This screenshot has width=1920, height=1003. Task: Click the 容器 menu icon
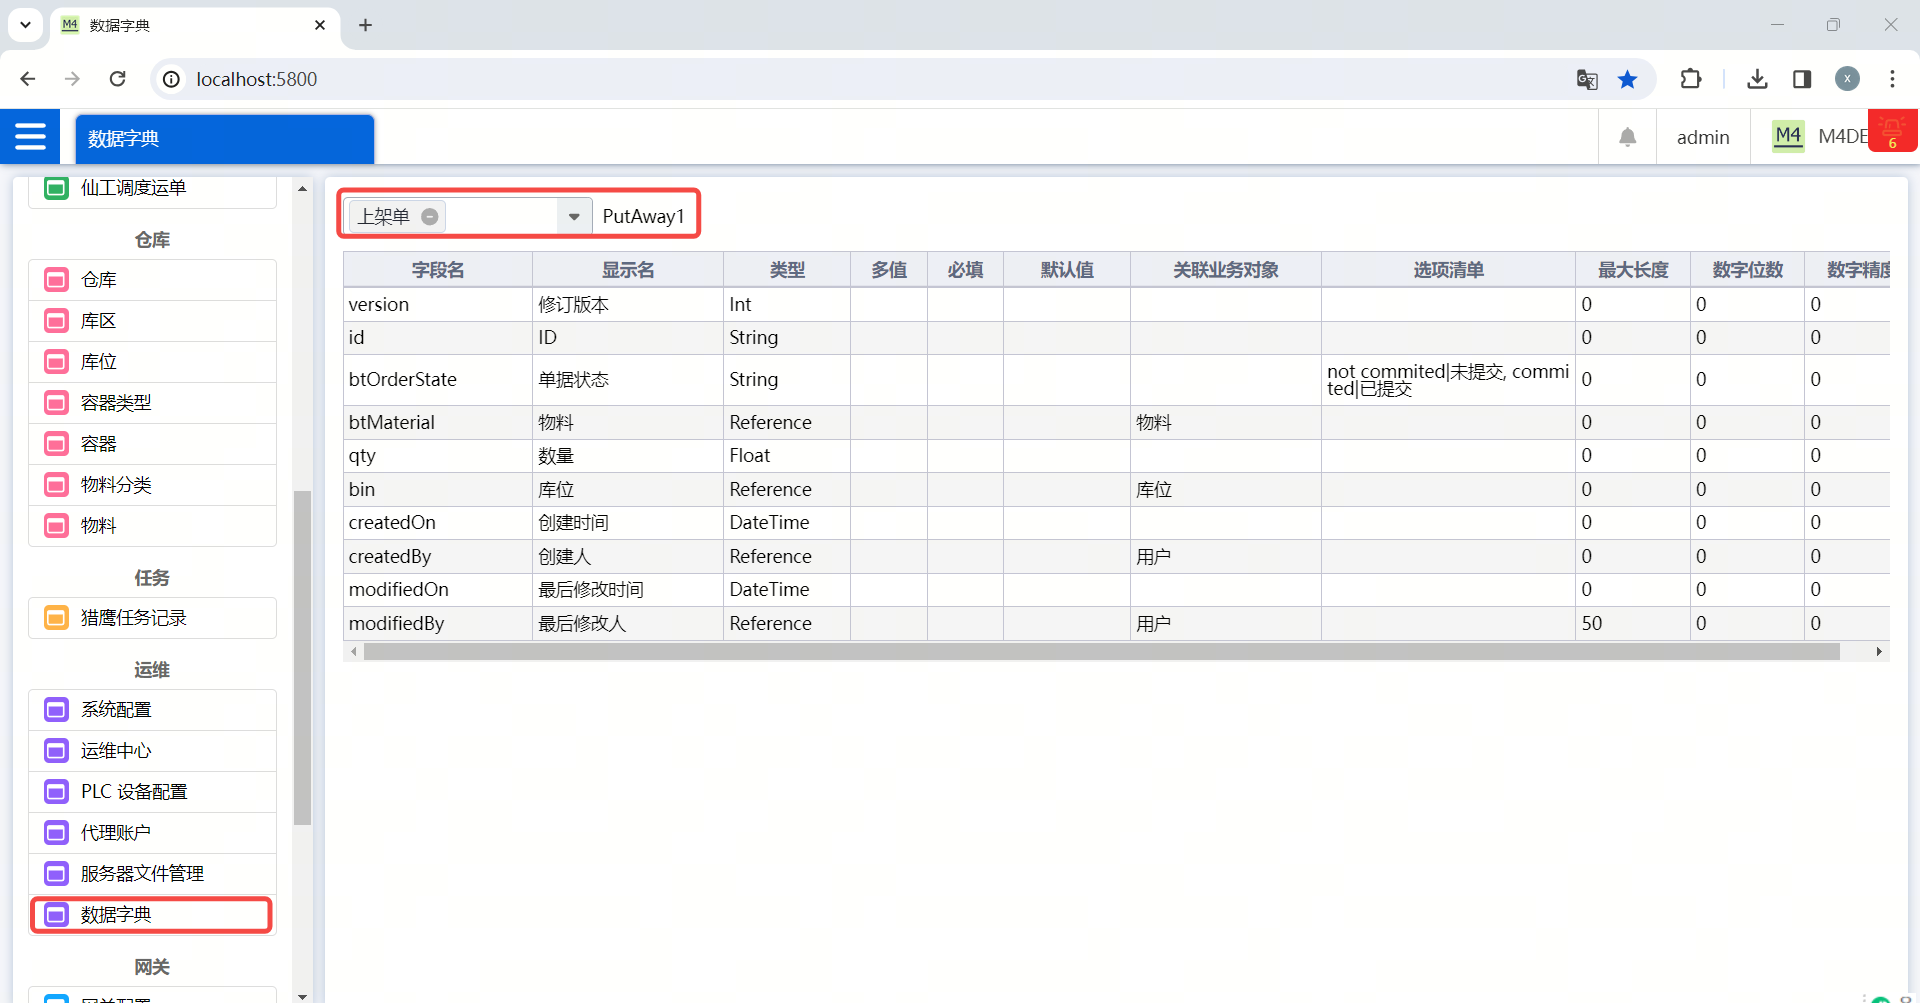[57, 444]
